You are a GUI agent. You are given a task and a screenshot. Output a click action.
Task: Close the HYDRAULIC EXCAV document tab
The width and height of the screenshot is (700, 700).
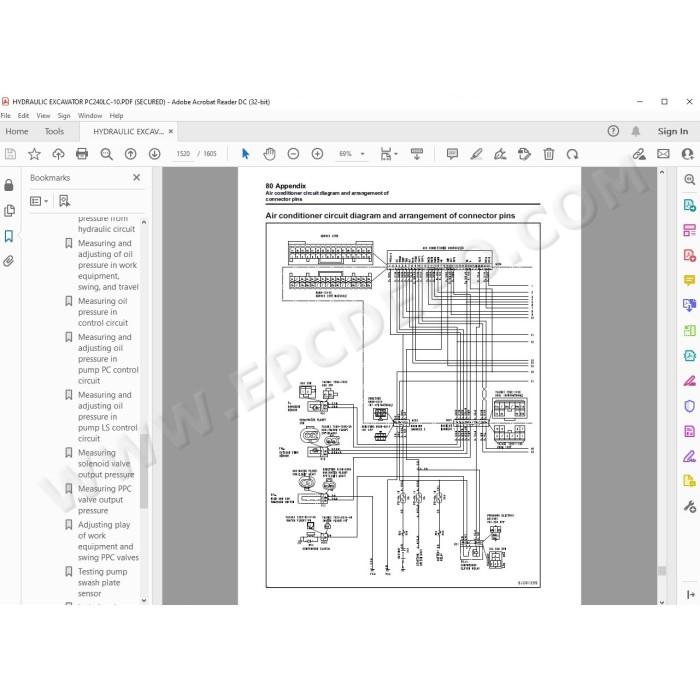[171, 131]
